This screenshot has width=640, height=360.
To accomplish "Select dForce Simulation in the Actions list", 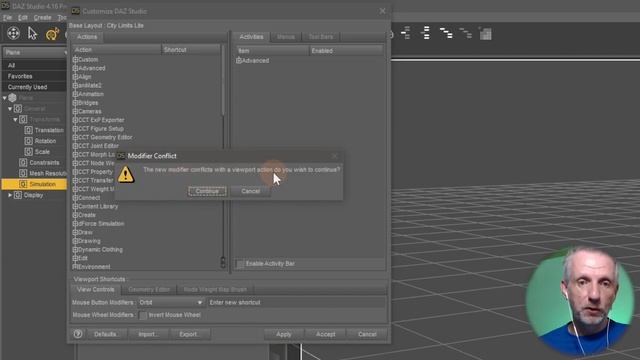I will tap(101, 224).
